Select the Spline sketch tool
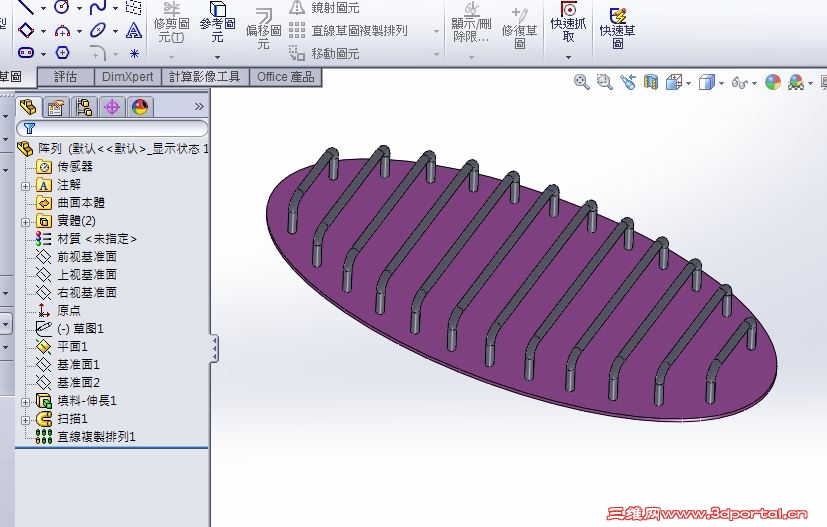This screenshot has width=827, height=527. click(98, 7)
